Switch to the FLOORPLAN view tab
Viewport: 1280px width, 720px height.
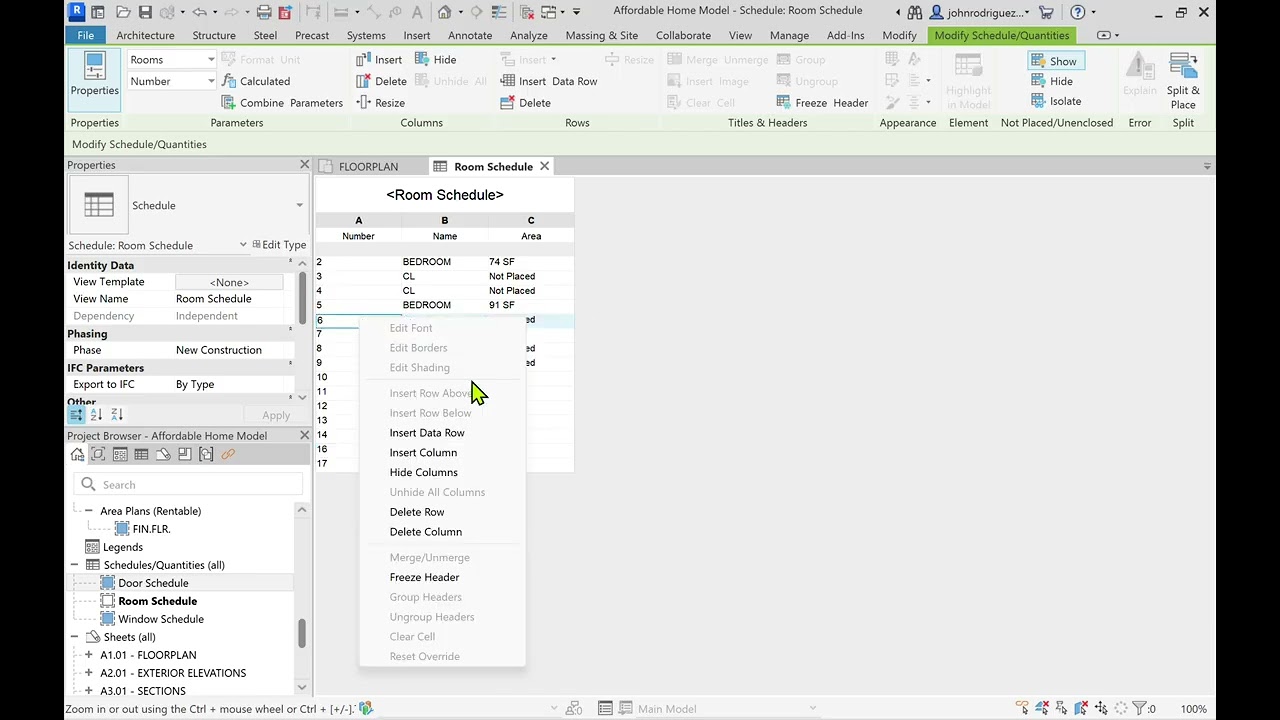(368, 166)
